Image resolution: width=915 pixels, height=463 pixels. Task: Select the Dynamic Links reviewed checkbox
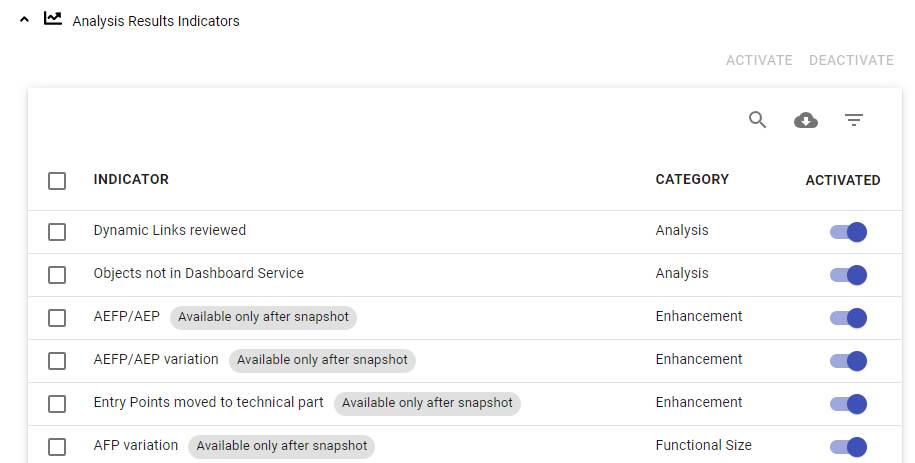pos(57,232)
